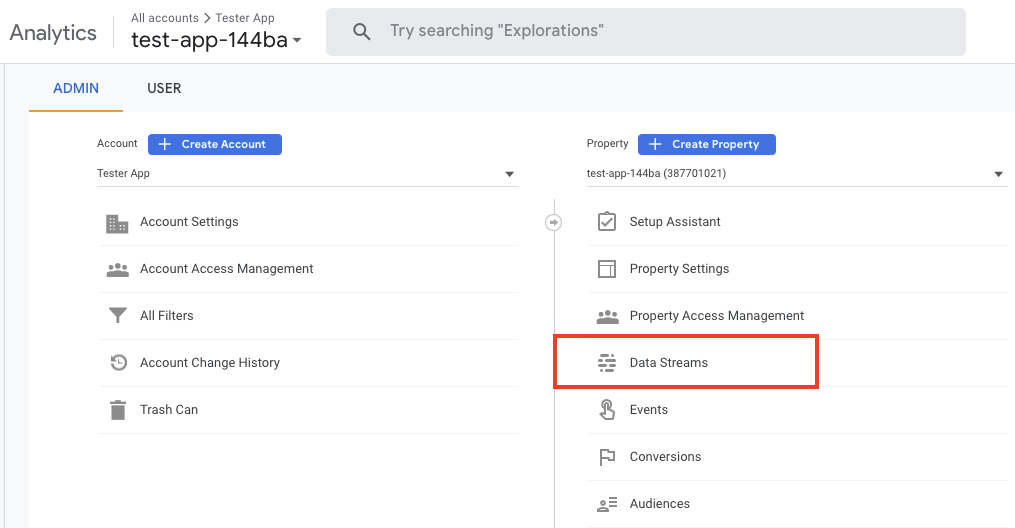The height and width of the screenshot is (528, 1015).
Task: Open the Tester App breadcrumb link
Action: tap(245, 18)
